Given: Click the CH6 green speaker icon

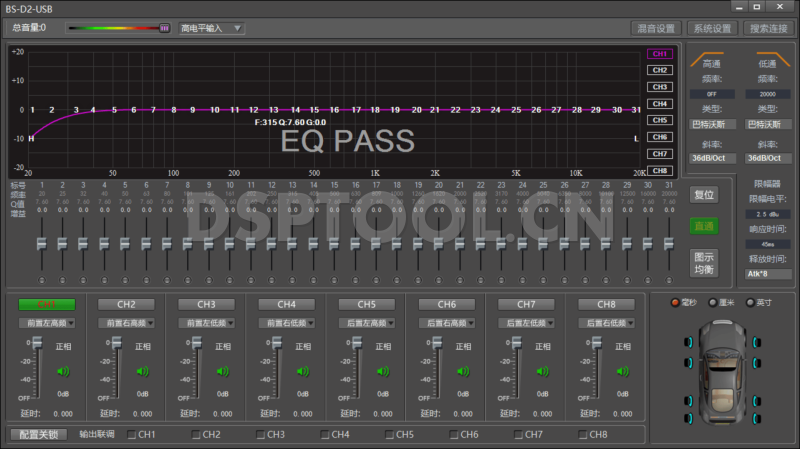Looking at the screenshot, I should (x=462, y=371).
